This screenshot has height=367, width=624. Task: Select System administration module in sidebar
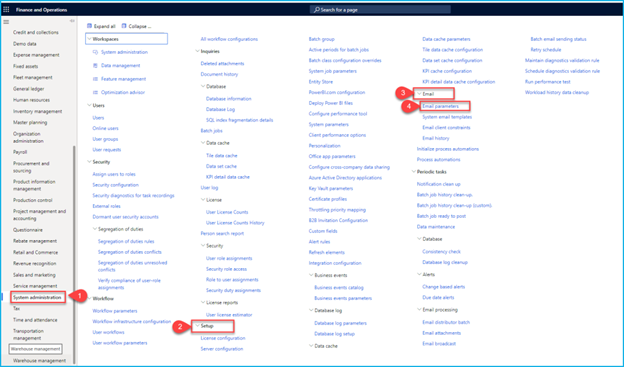pyautogui.click(x=37, y=297)
